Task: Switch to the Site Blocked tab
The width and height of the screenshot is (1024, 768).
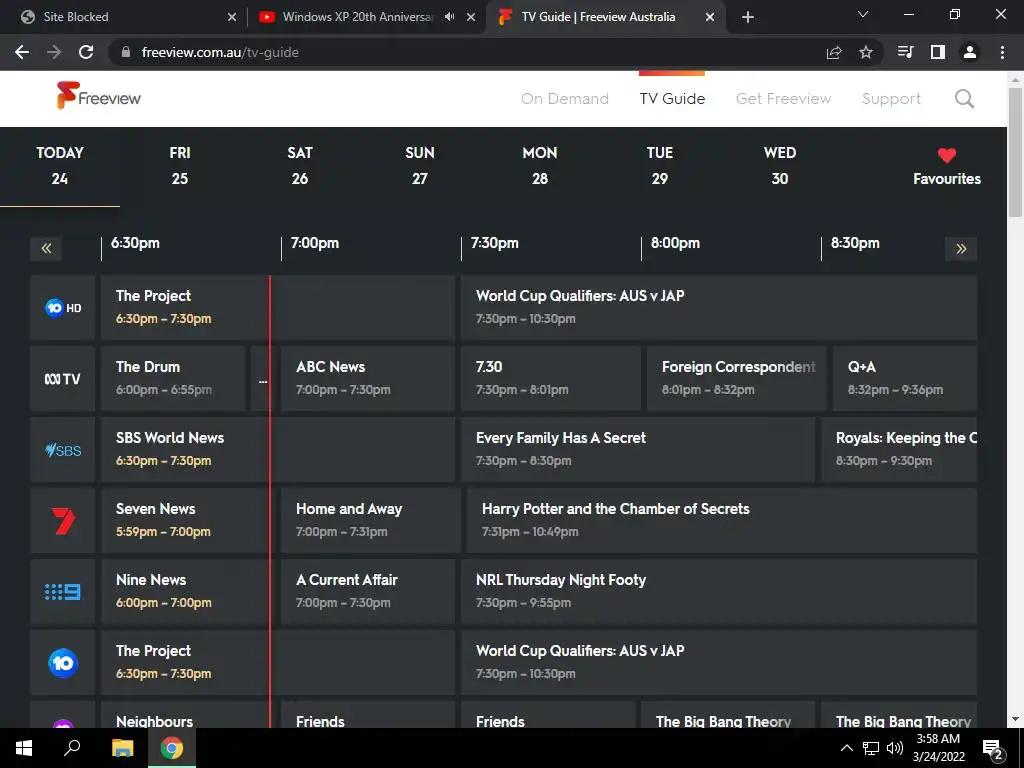Action: pos(124,17)
